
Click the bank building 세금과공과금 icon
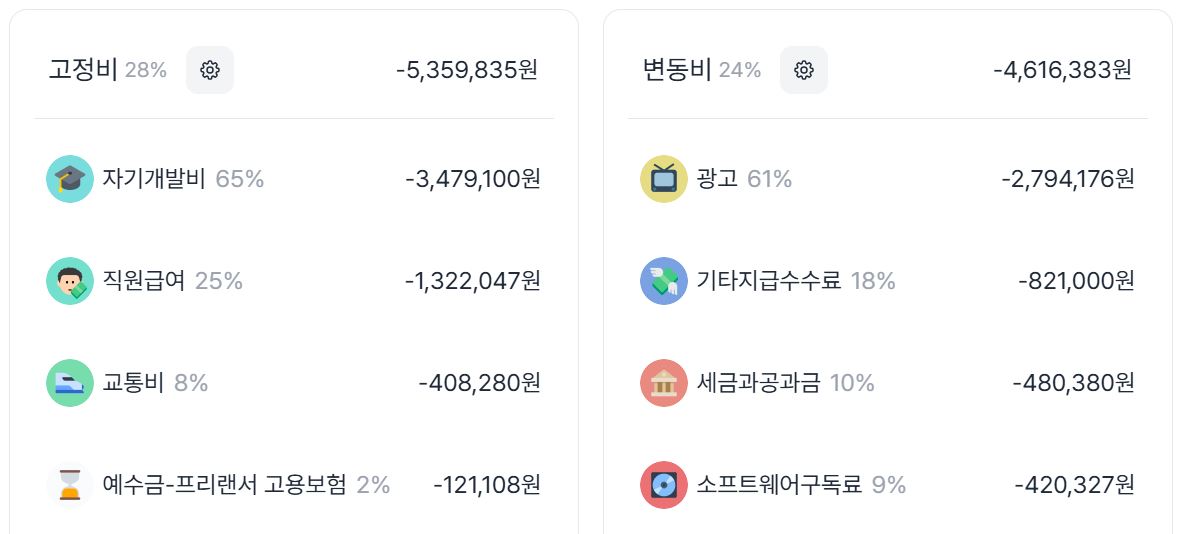664,383
